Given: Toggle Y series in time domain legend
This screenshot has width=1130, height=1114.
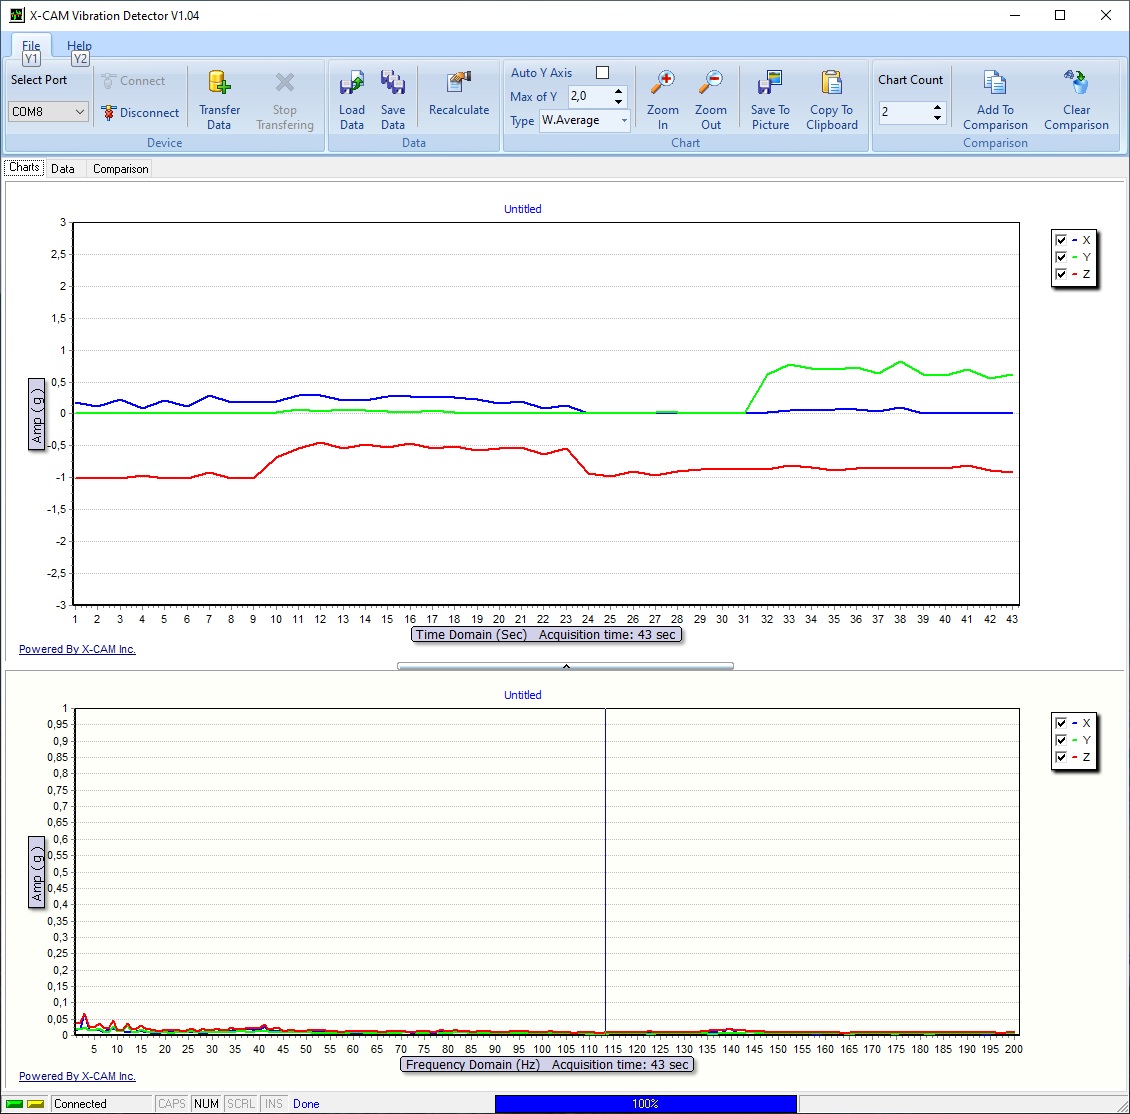Looking at the screenshot, I should (1061, 257).
